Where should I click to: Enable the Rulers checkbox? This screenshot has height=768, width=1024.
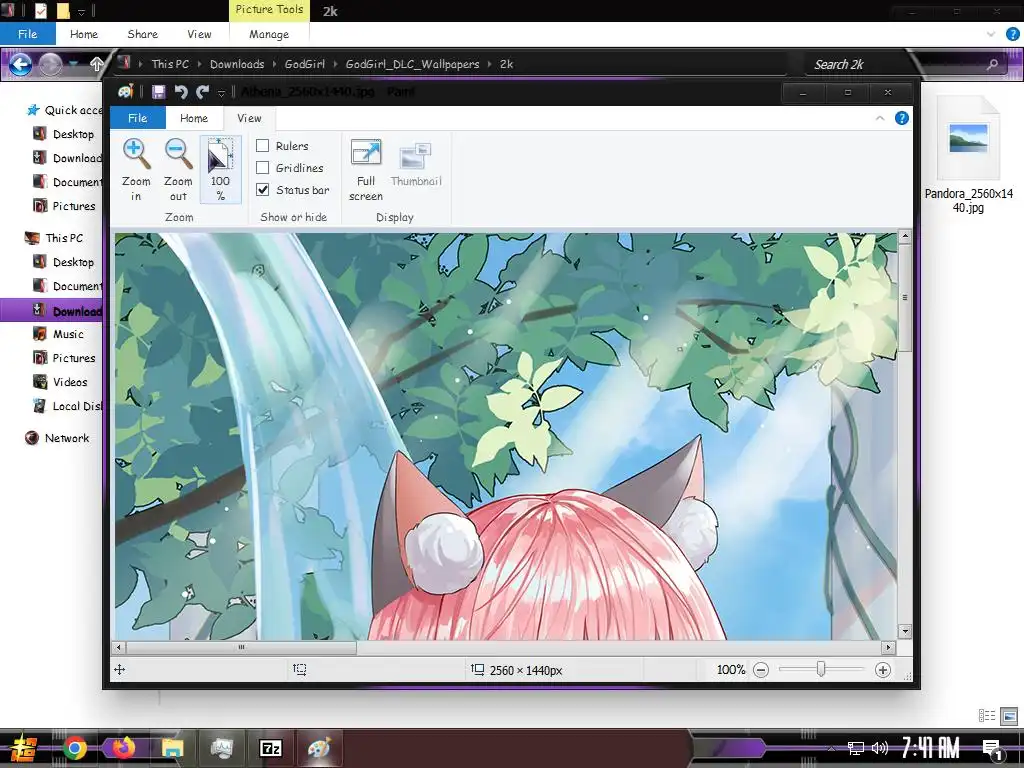pyautogui.click(x=263, y=146)
